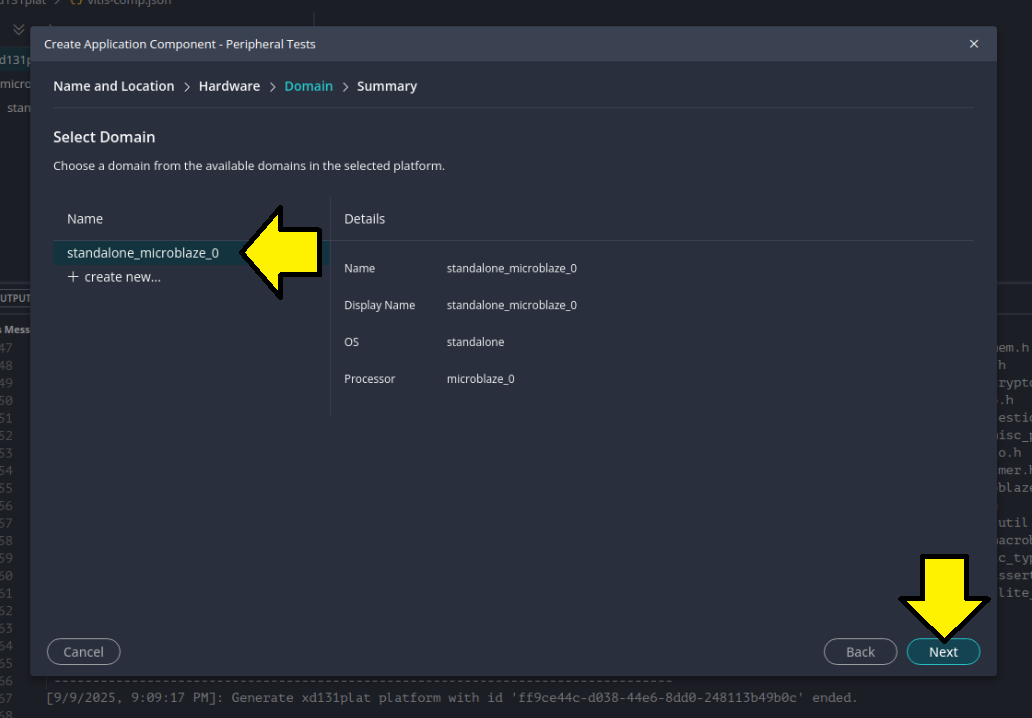This screenshot has width=1032, height=718.
Task: Collapse panel using double-chevron icon behind dialog
Action: click(x=18, y=29)
